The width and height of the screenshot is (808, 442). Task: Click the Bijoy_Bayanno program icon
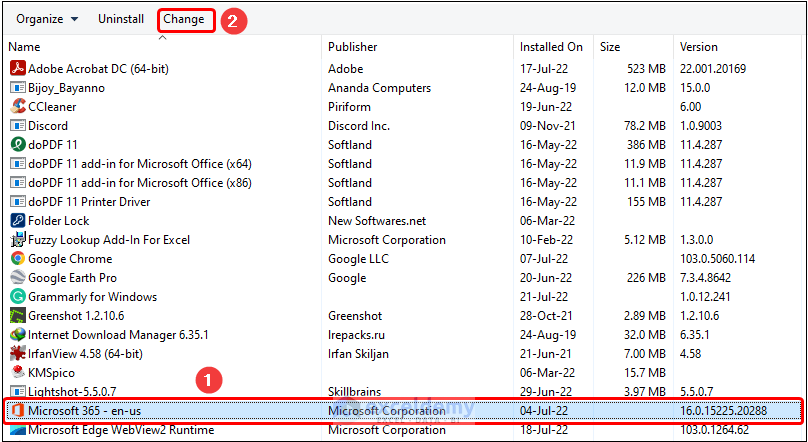pos(18,88)
